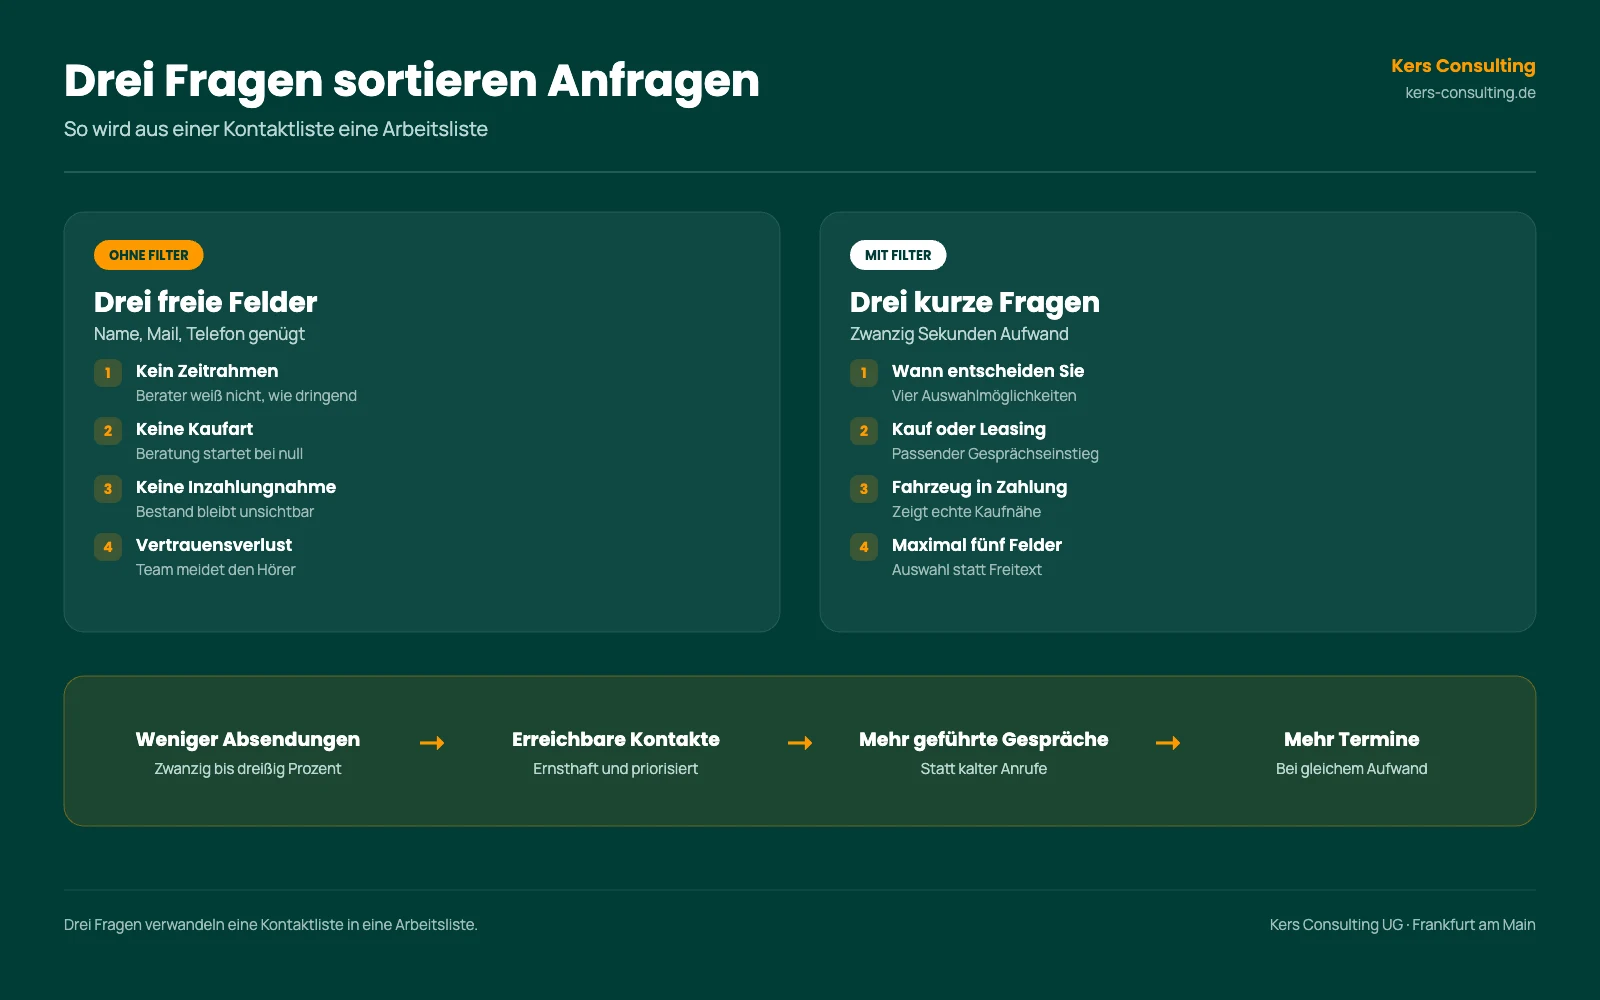The height and width of the screenshot is (1000, 1600).
Task: Click the text "Zeigt echte Kaufnähe"
Action: pyautogui.click(x=966, y=512)
